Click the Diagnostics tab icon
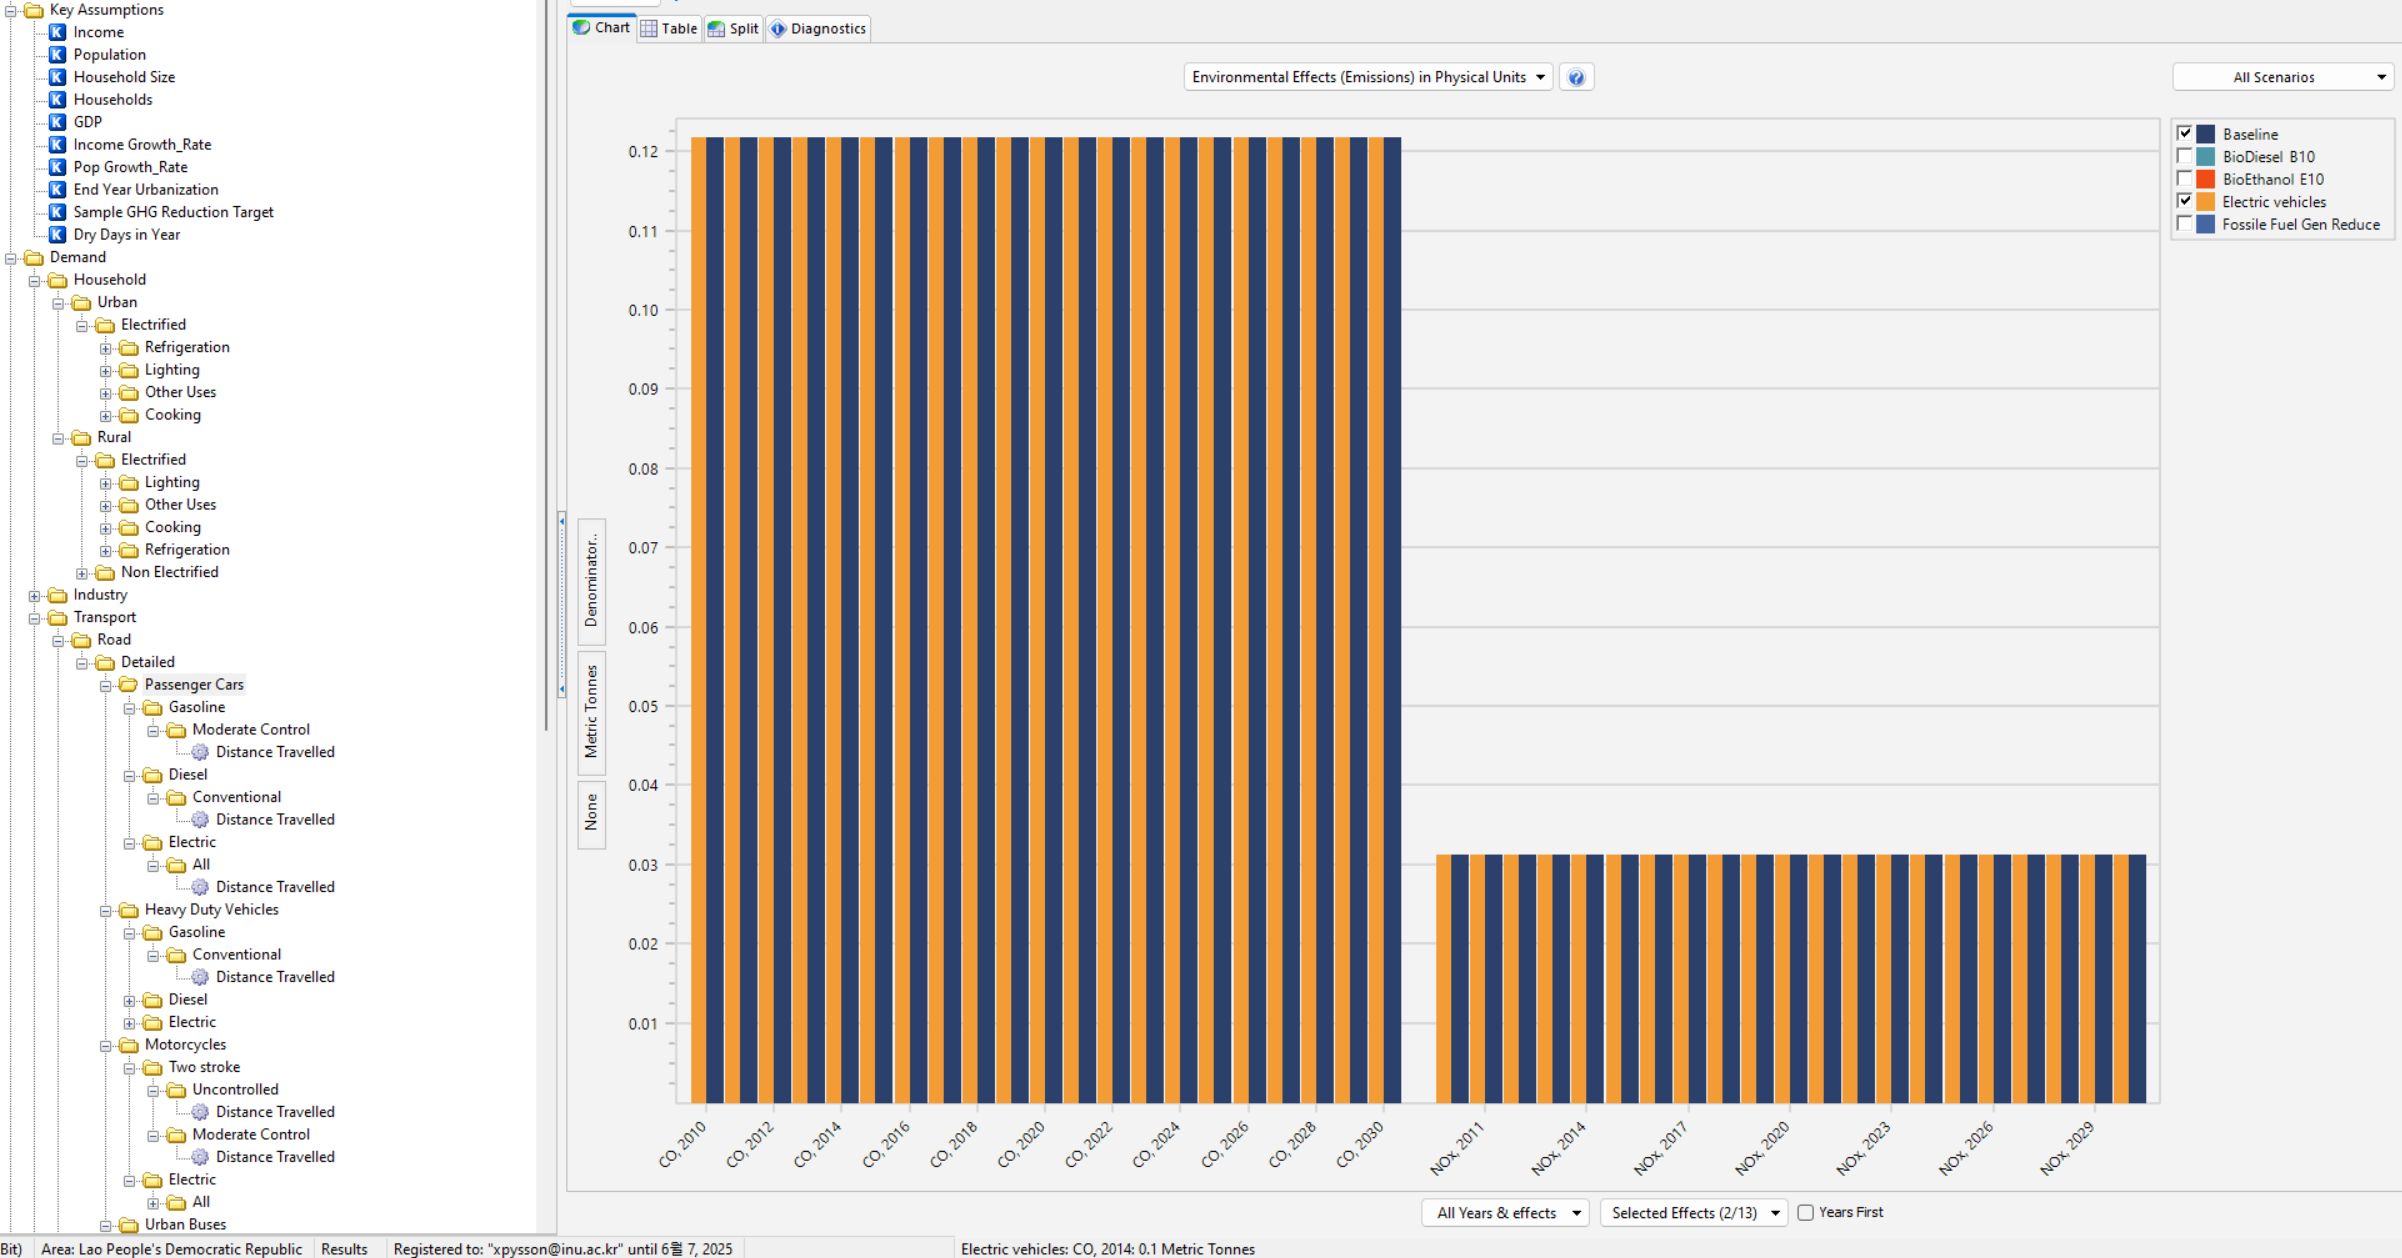The width and height of the screenshot is (2402, 1258). pyautogui.click(x=779, y=28)
